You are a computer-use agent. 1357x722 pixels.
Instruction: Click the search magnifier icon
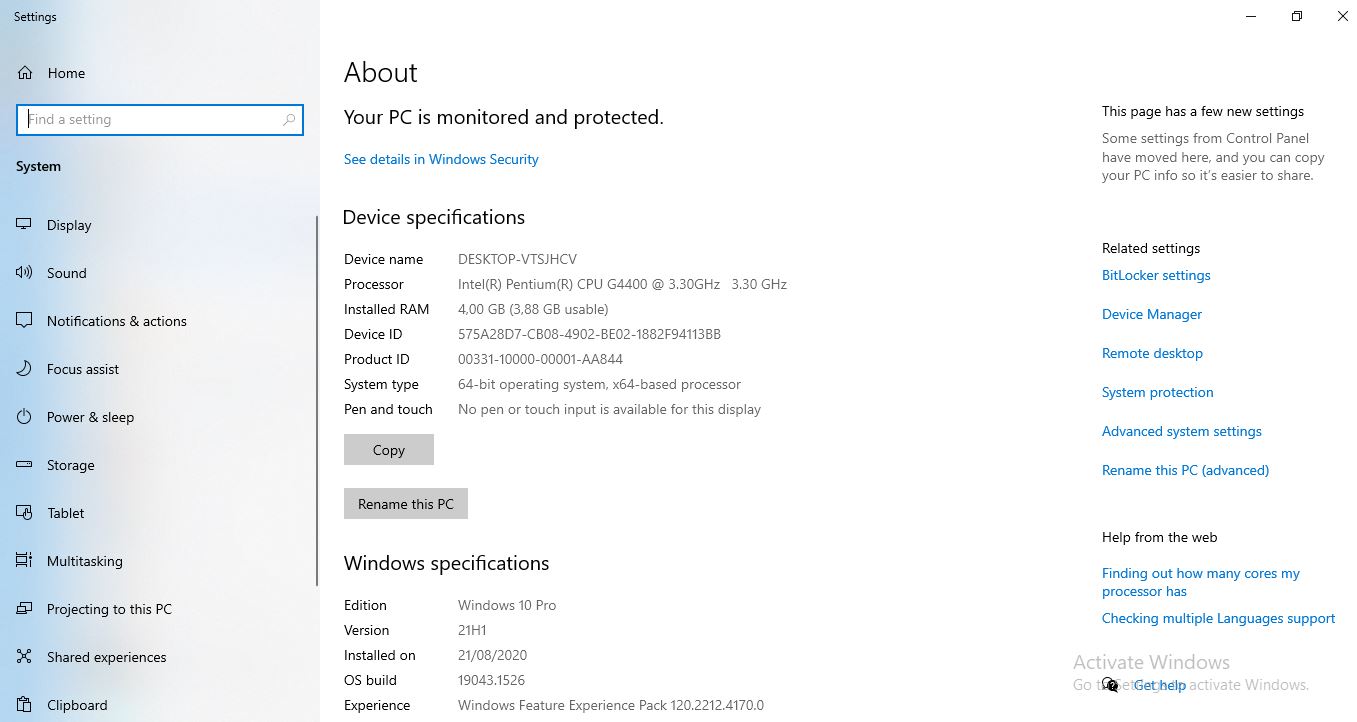coord(289,120)
